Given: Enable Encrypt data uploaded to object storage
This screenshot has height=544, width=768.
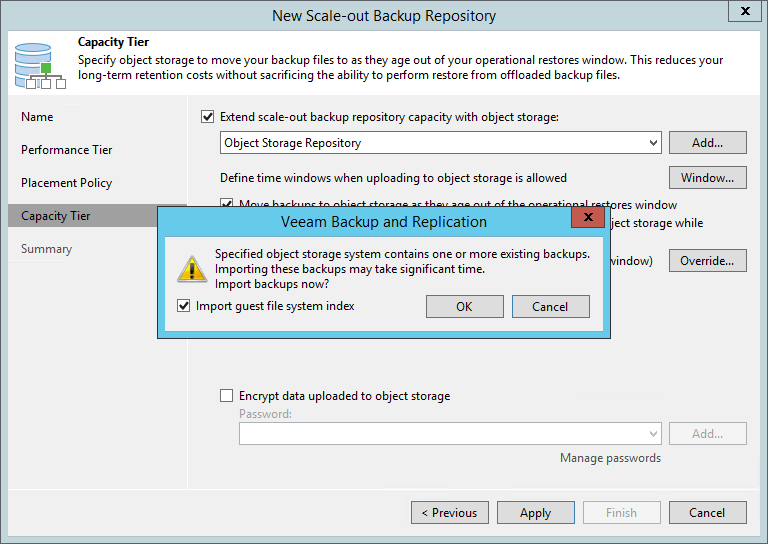Looking at the screenshot, I should pos(227,396).
